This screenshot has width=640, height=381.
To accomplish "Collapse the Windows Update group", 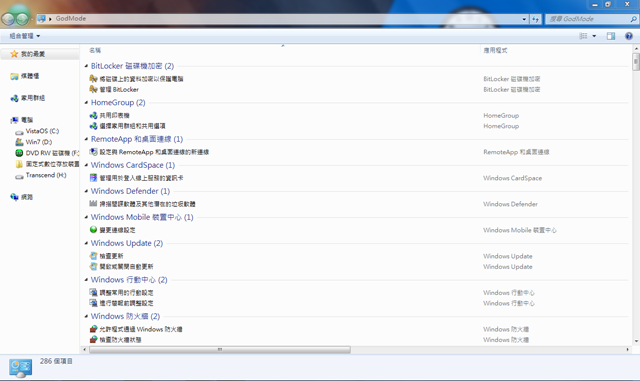I will pyautogui.click(x=86, y=243).
